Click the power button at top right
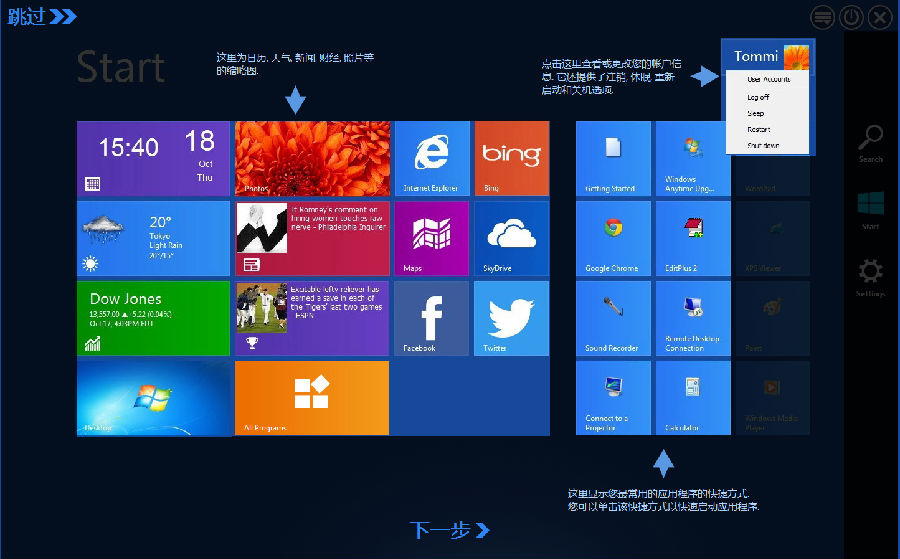 851,17
